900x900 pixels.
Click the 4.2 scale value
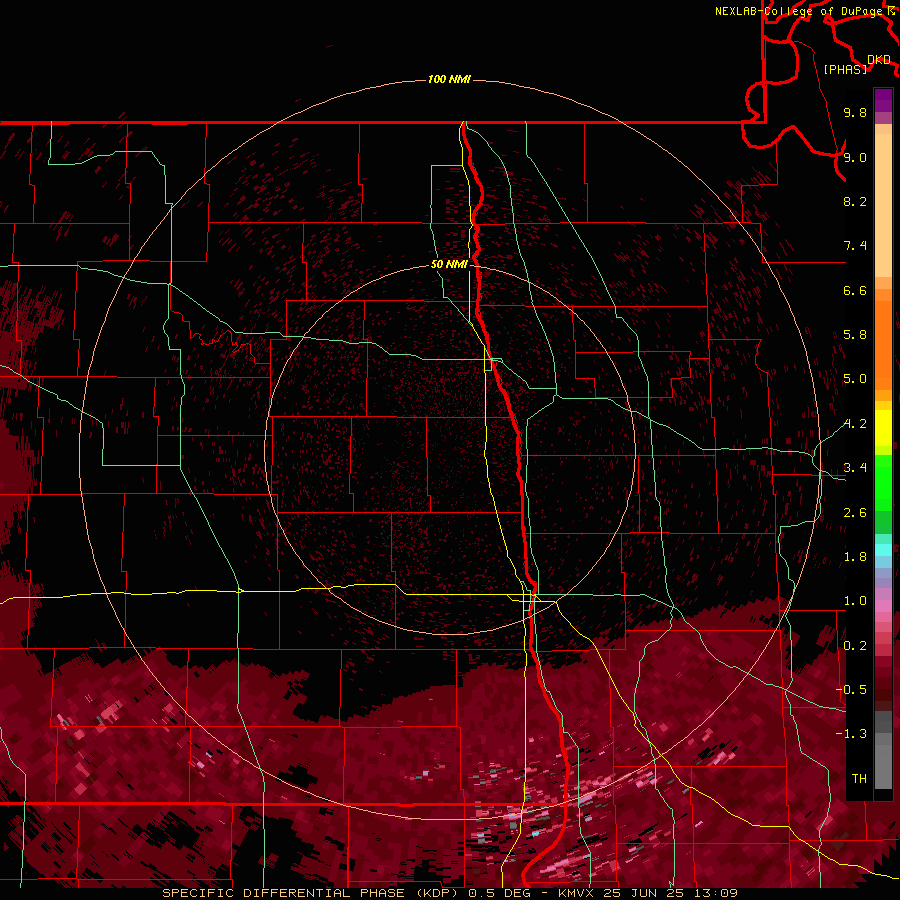(x=855, y=424)
